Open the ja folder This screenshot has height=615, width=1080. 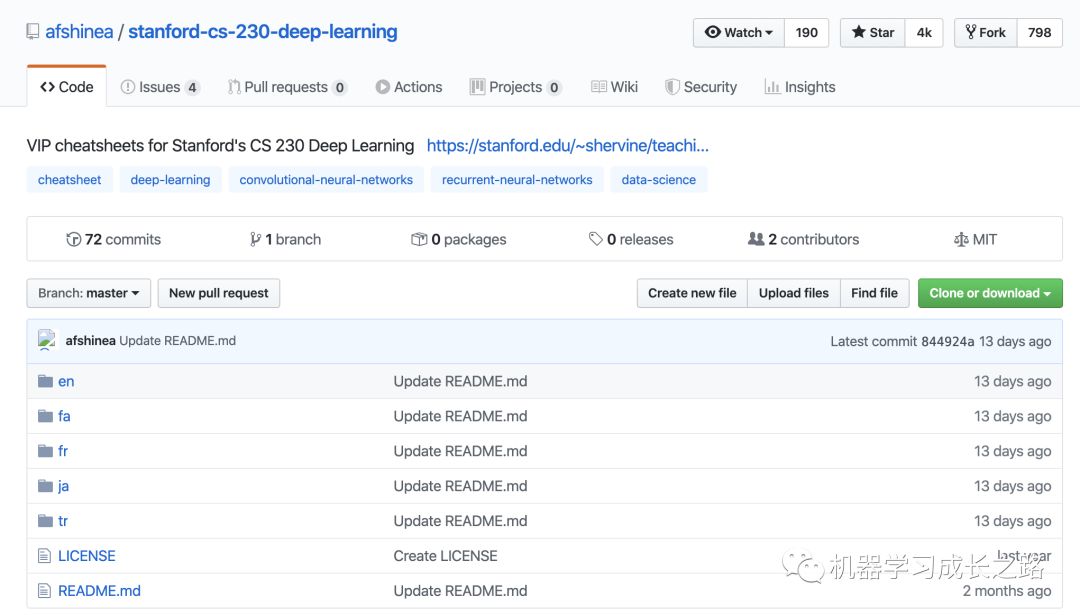tap(63, 486)
